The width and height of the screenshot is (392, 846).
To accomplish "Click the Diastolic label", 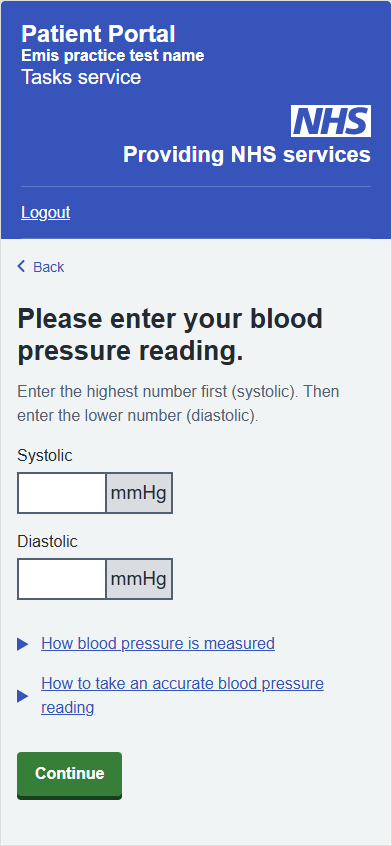I will click(x=47, y=541).
